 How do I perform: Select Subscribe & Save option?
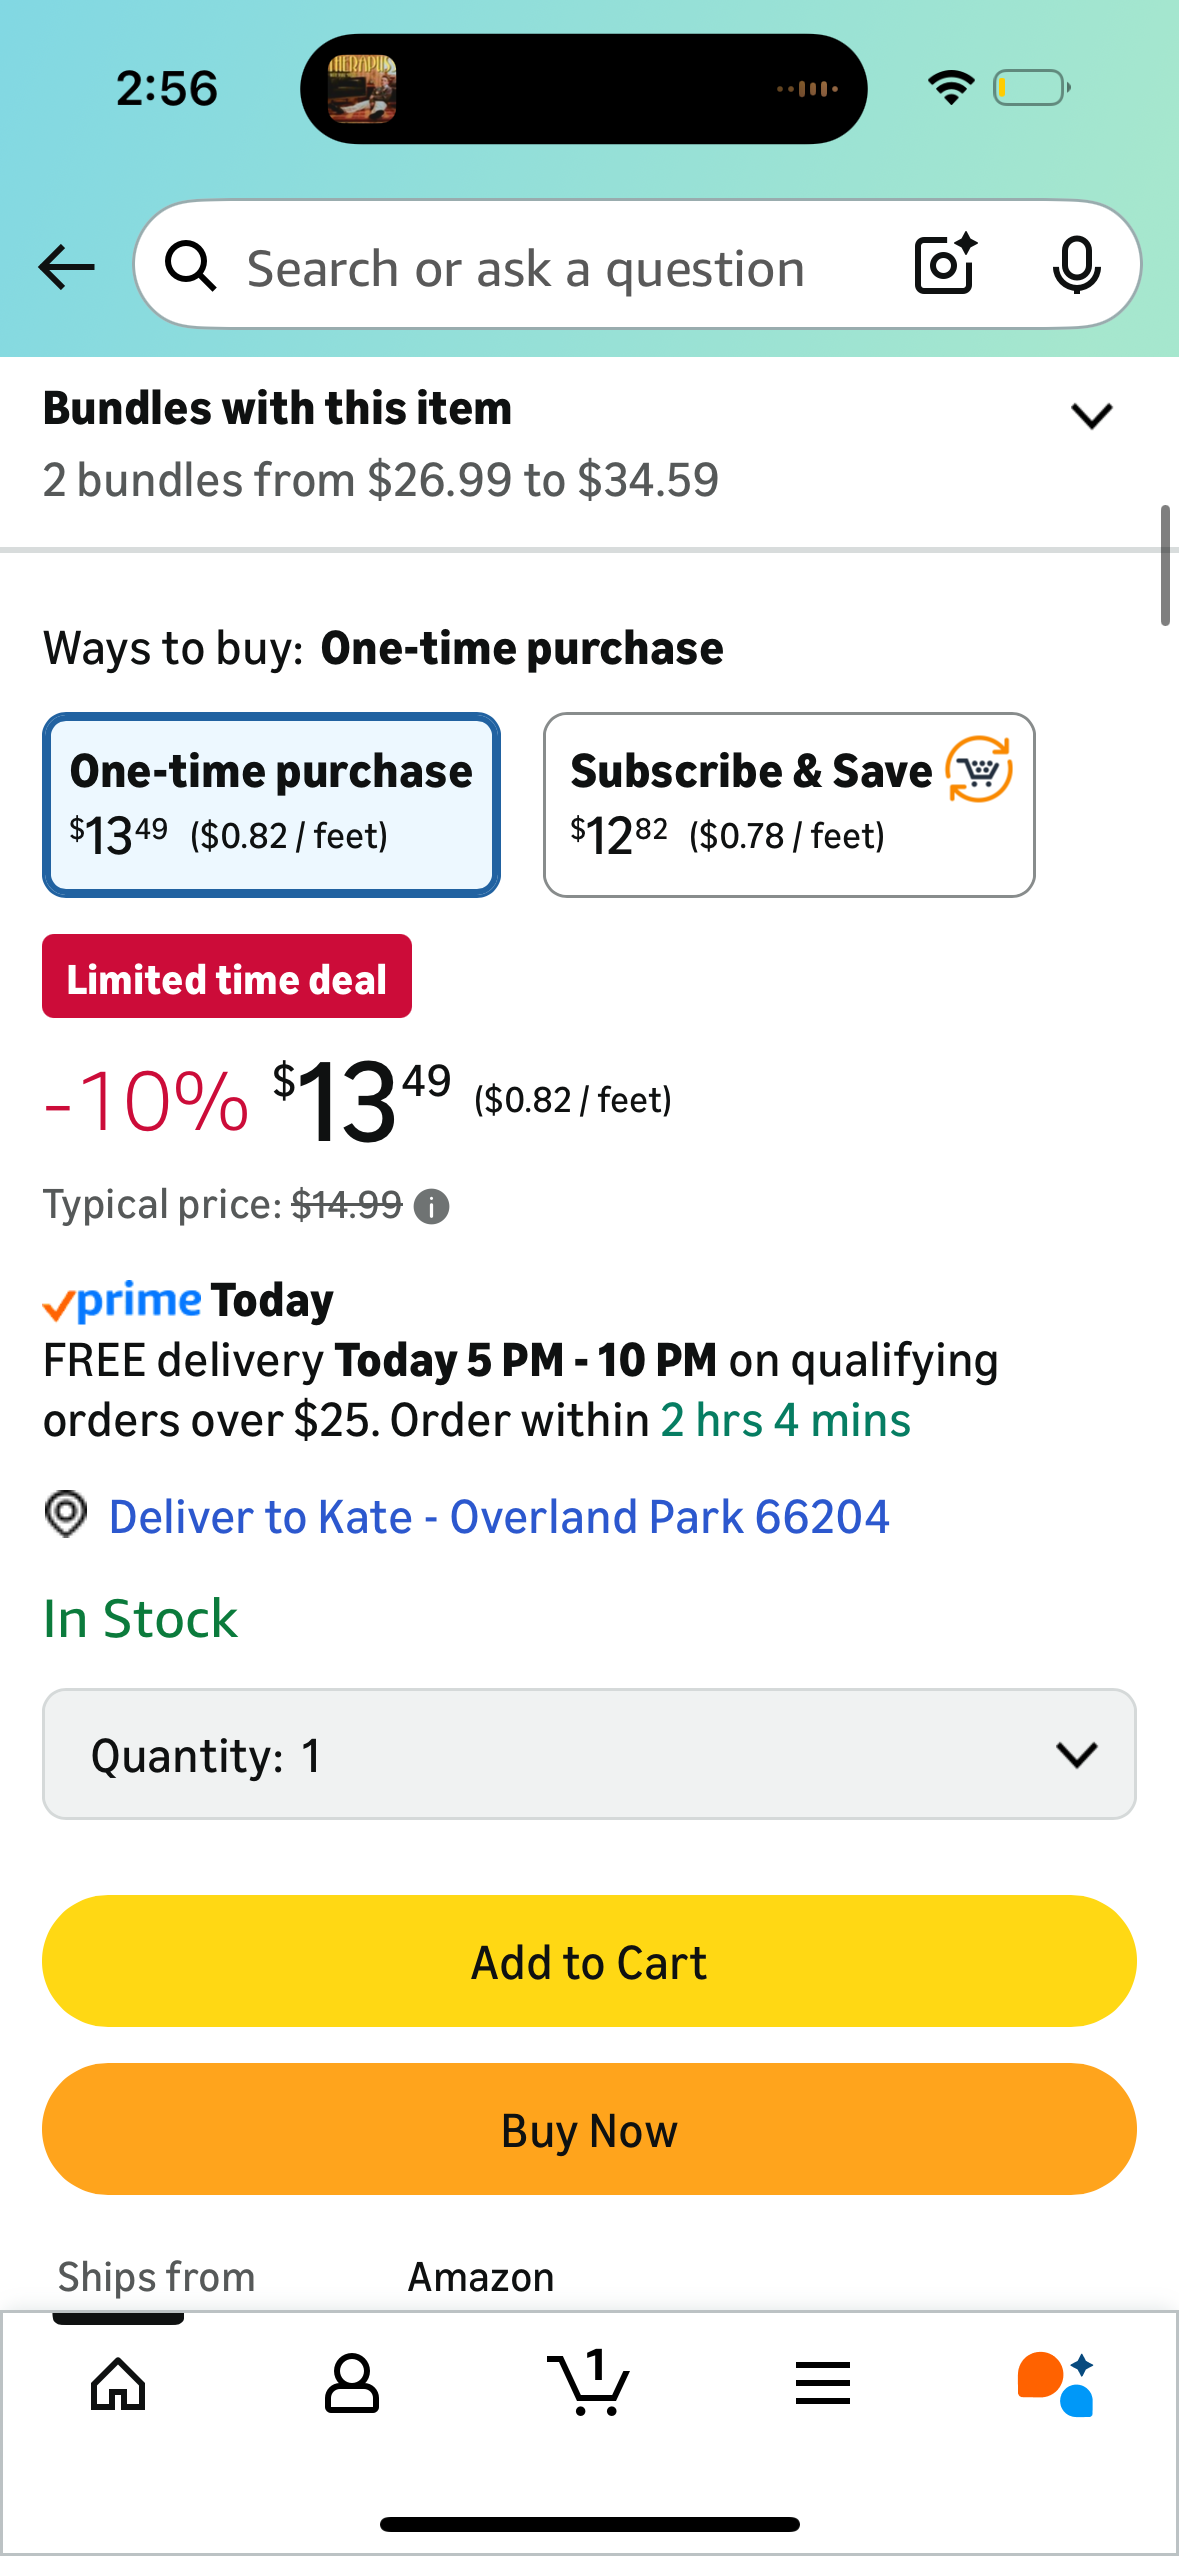click(788, 805)
